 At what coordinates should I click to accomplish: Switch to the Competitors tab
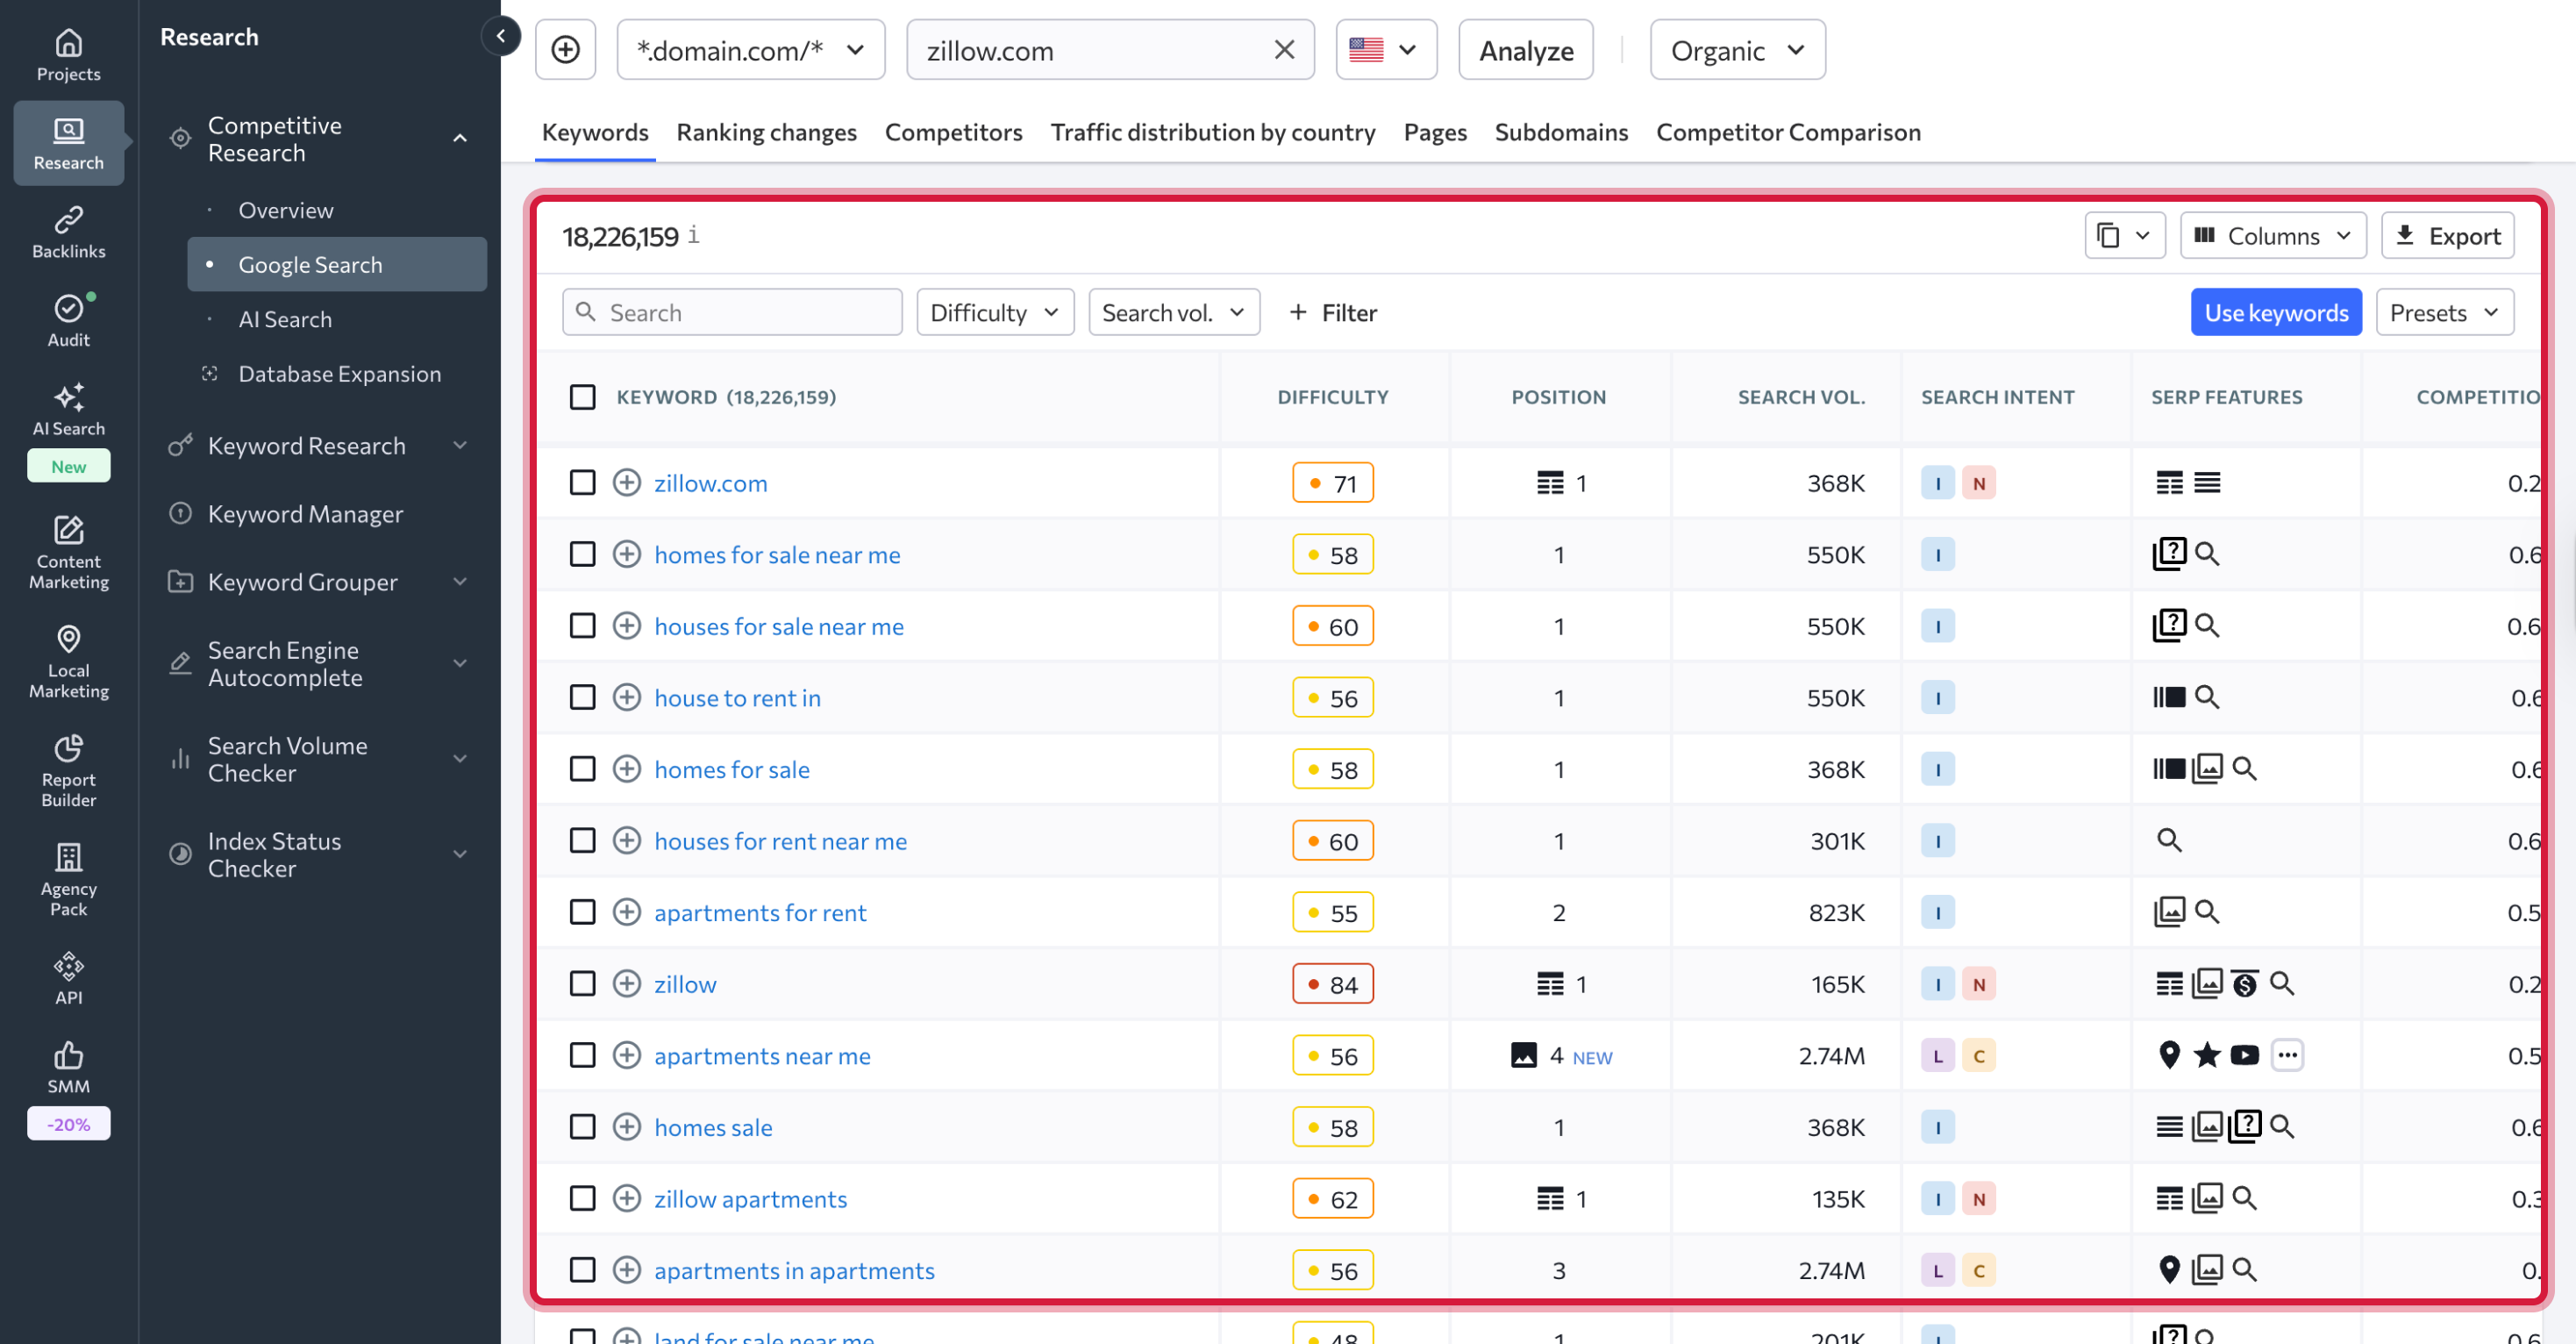(953, 131)
